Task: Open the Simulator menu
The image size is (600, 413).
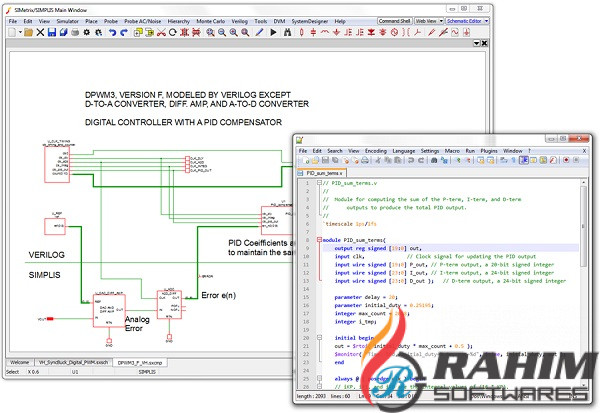Action: click(67, 21)
